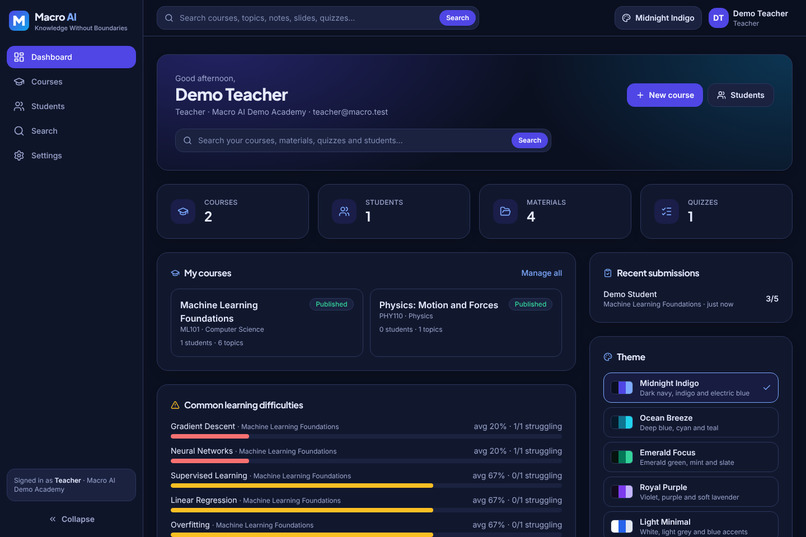Click the Settings gear icon in sidebar
The image size is (806, 537).
[19, 156]
